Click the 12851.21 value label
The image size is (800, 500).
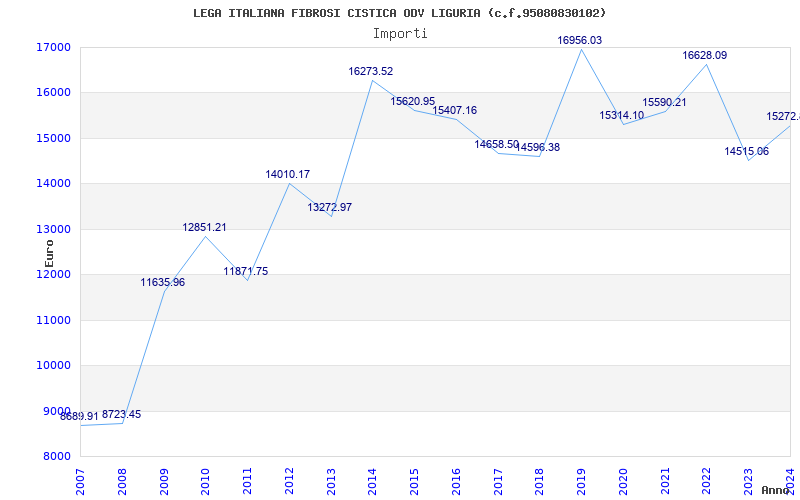[205, 227]
